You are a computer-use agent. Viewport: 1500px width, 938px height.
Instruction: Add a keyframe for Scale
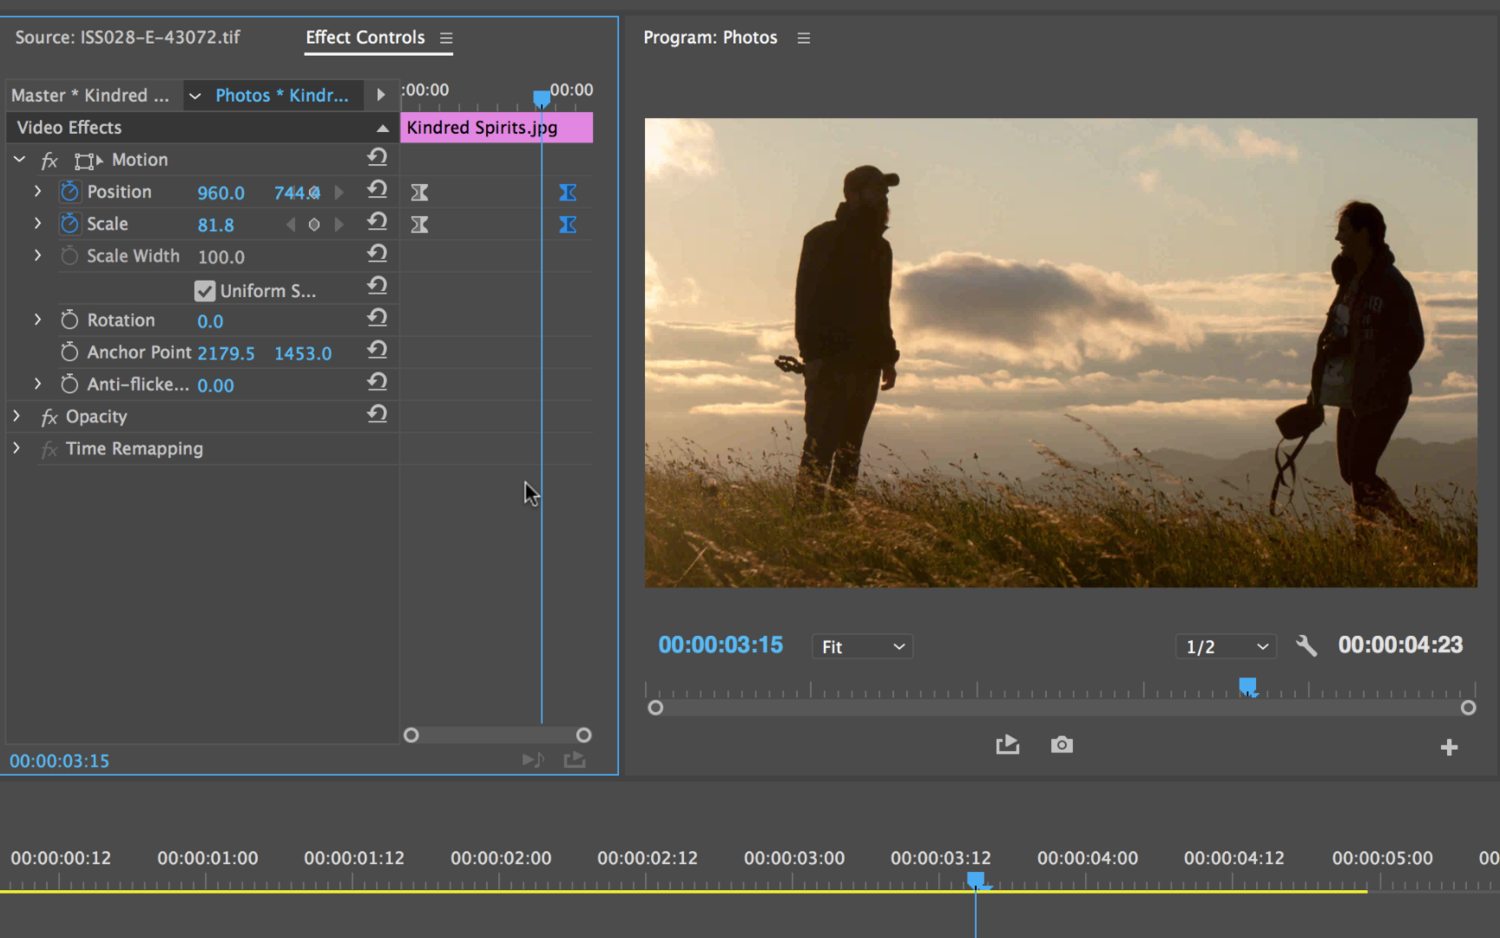pos(314,225)
